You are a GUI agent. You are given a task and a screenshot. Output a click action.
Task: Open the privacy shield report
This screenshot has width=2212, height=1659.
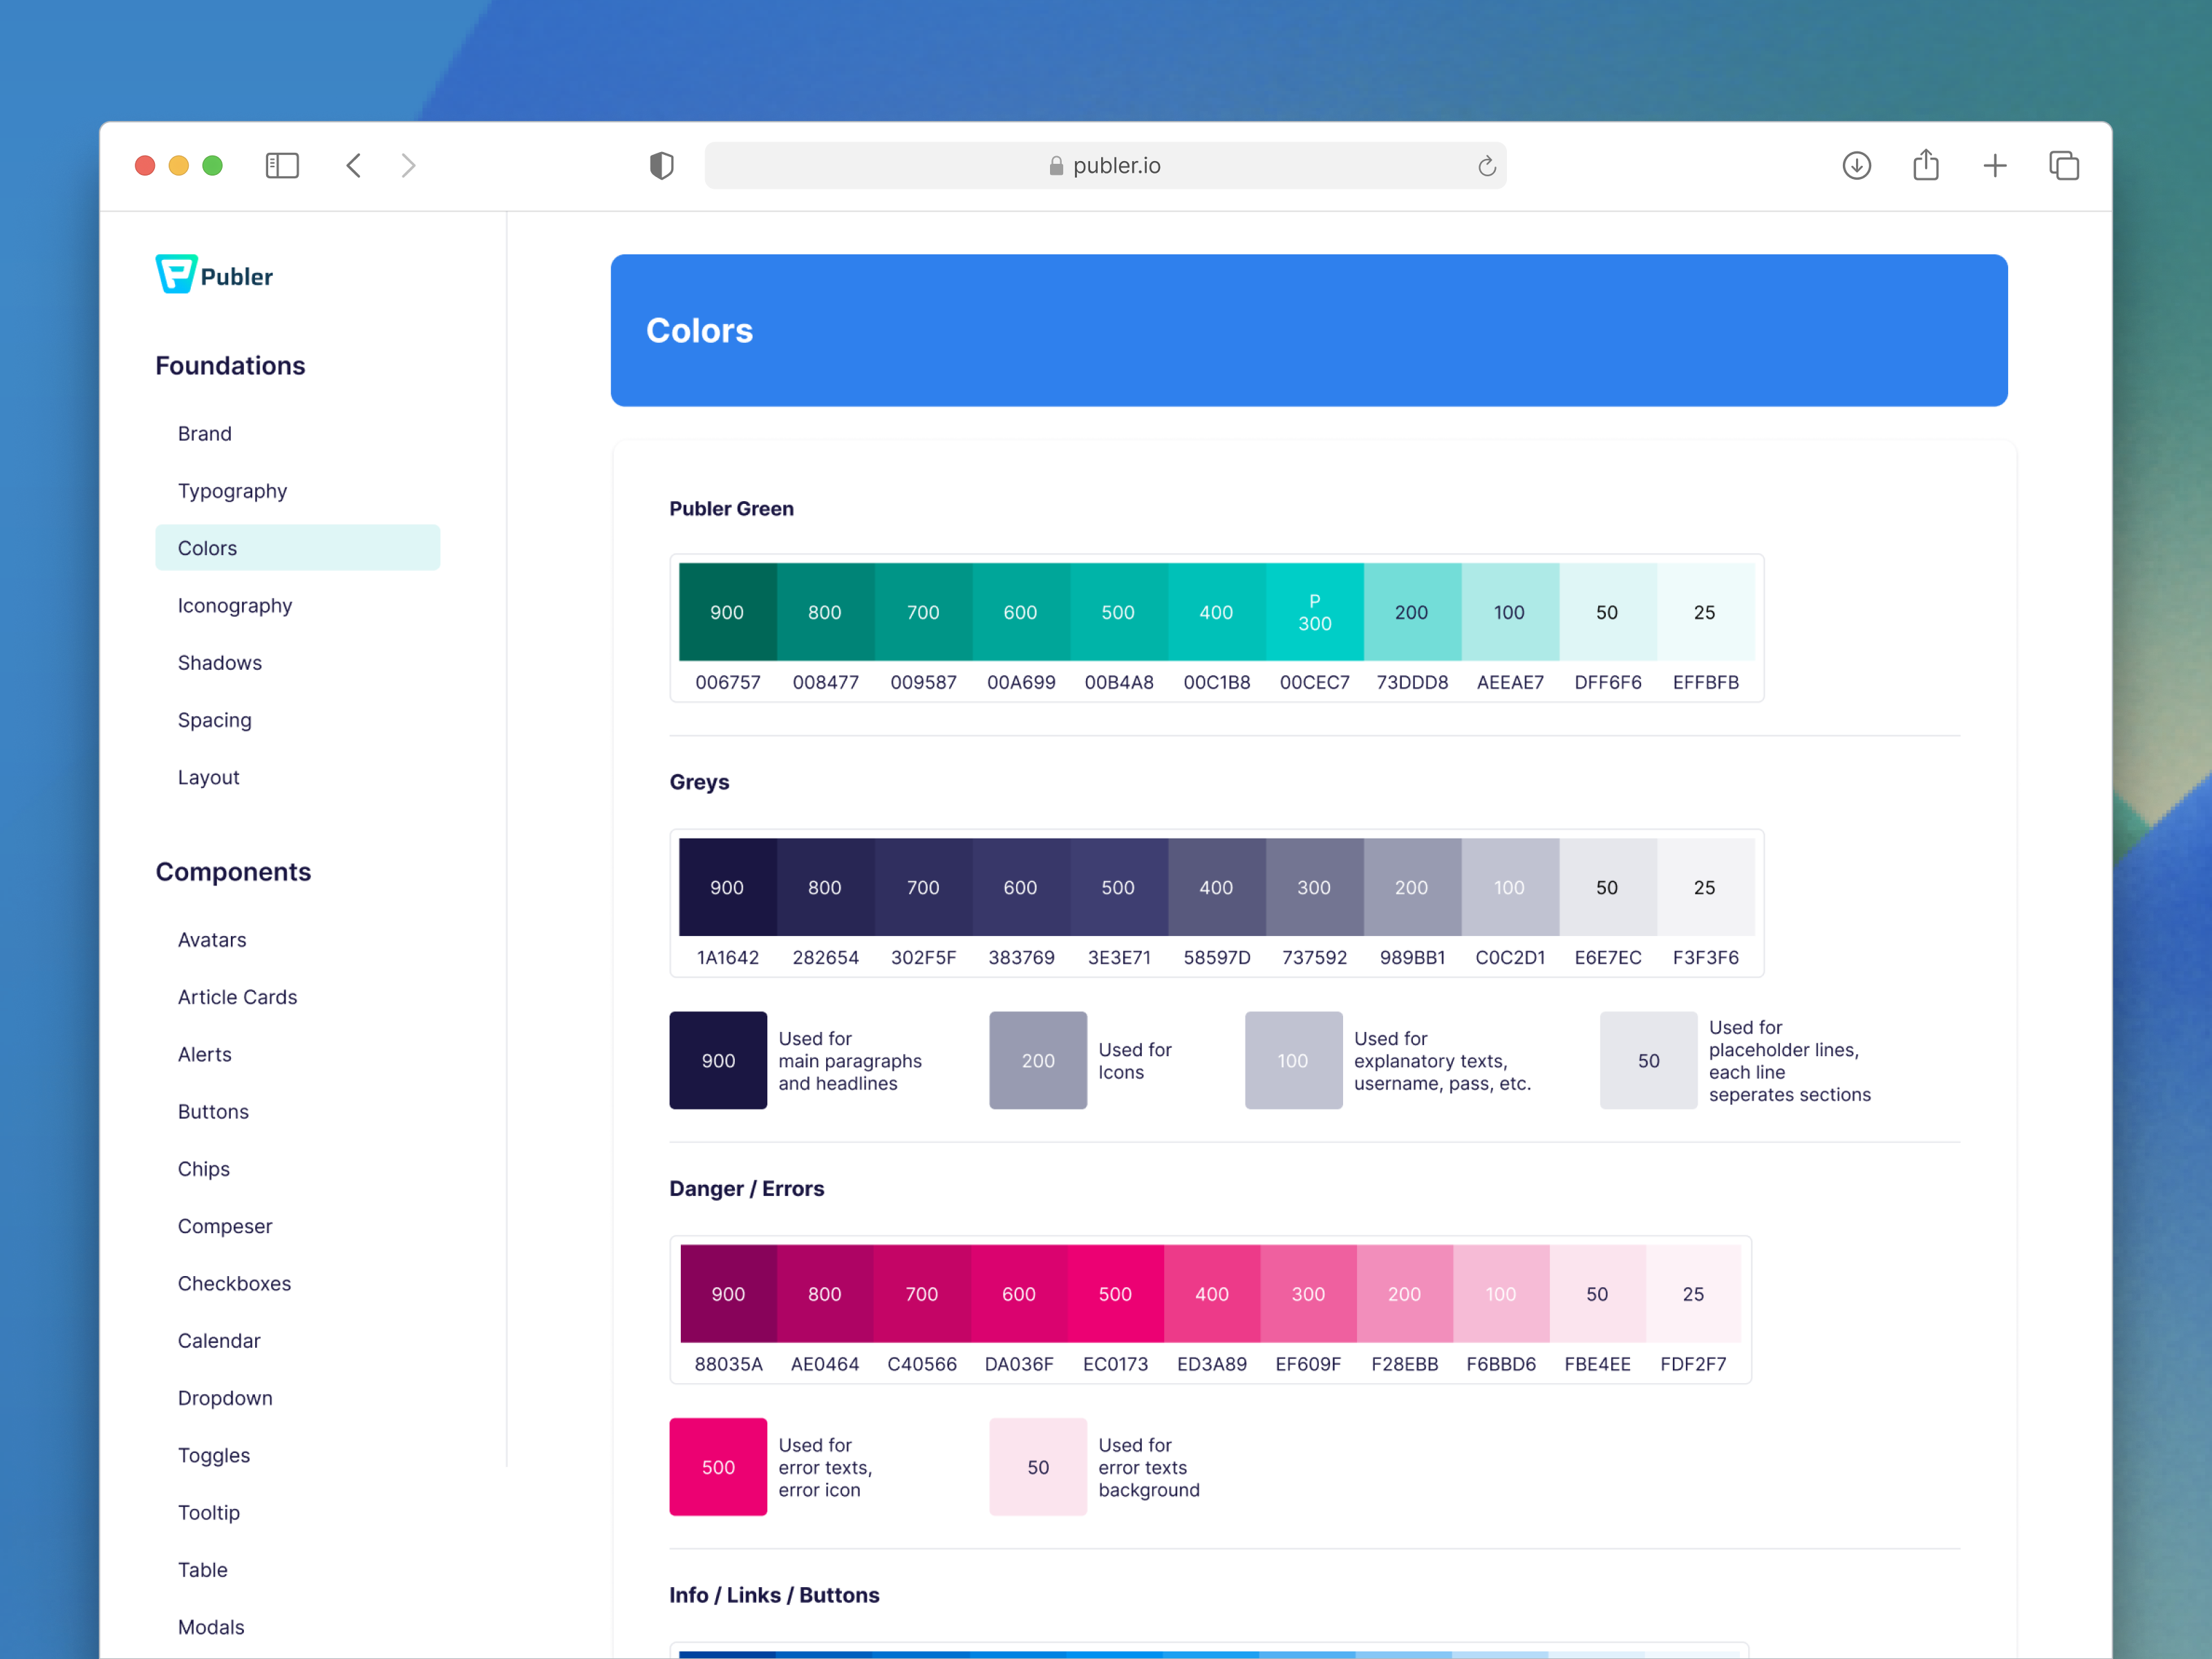[x=661, y=165]
